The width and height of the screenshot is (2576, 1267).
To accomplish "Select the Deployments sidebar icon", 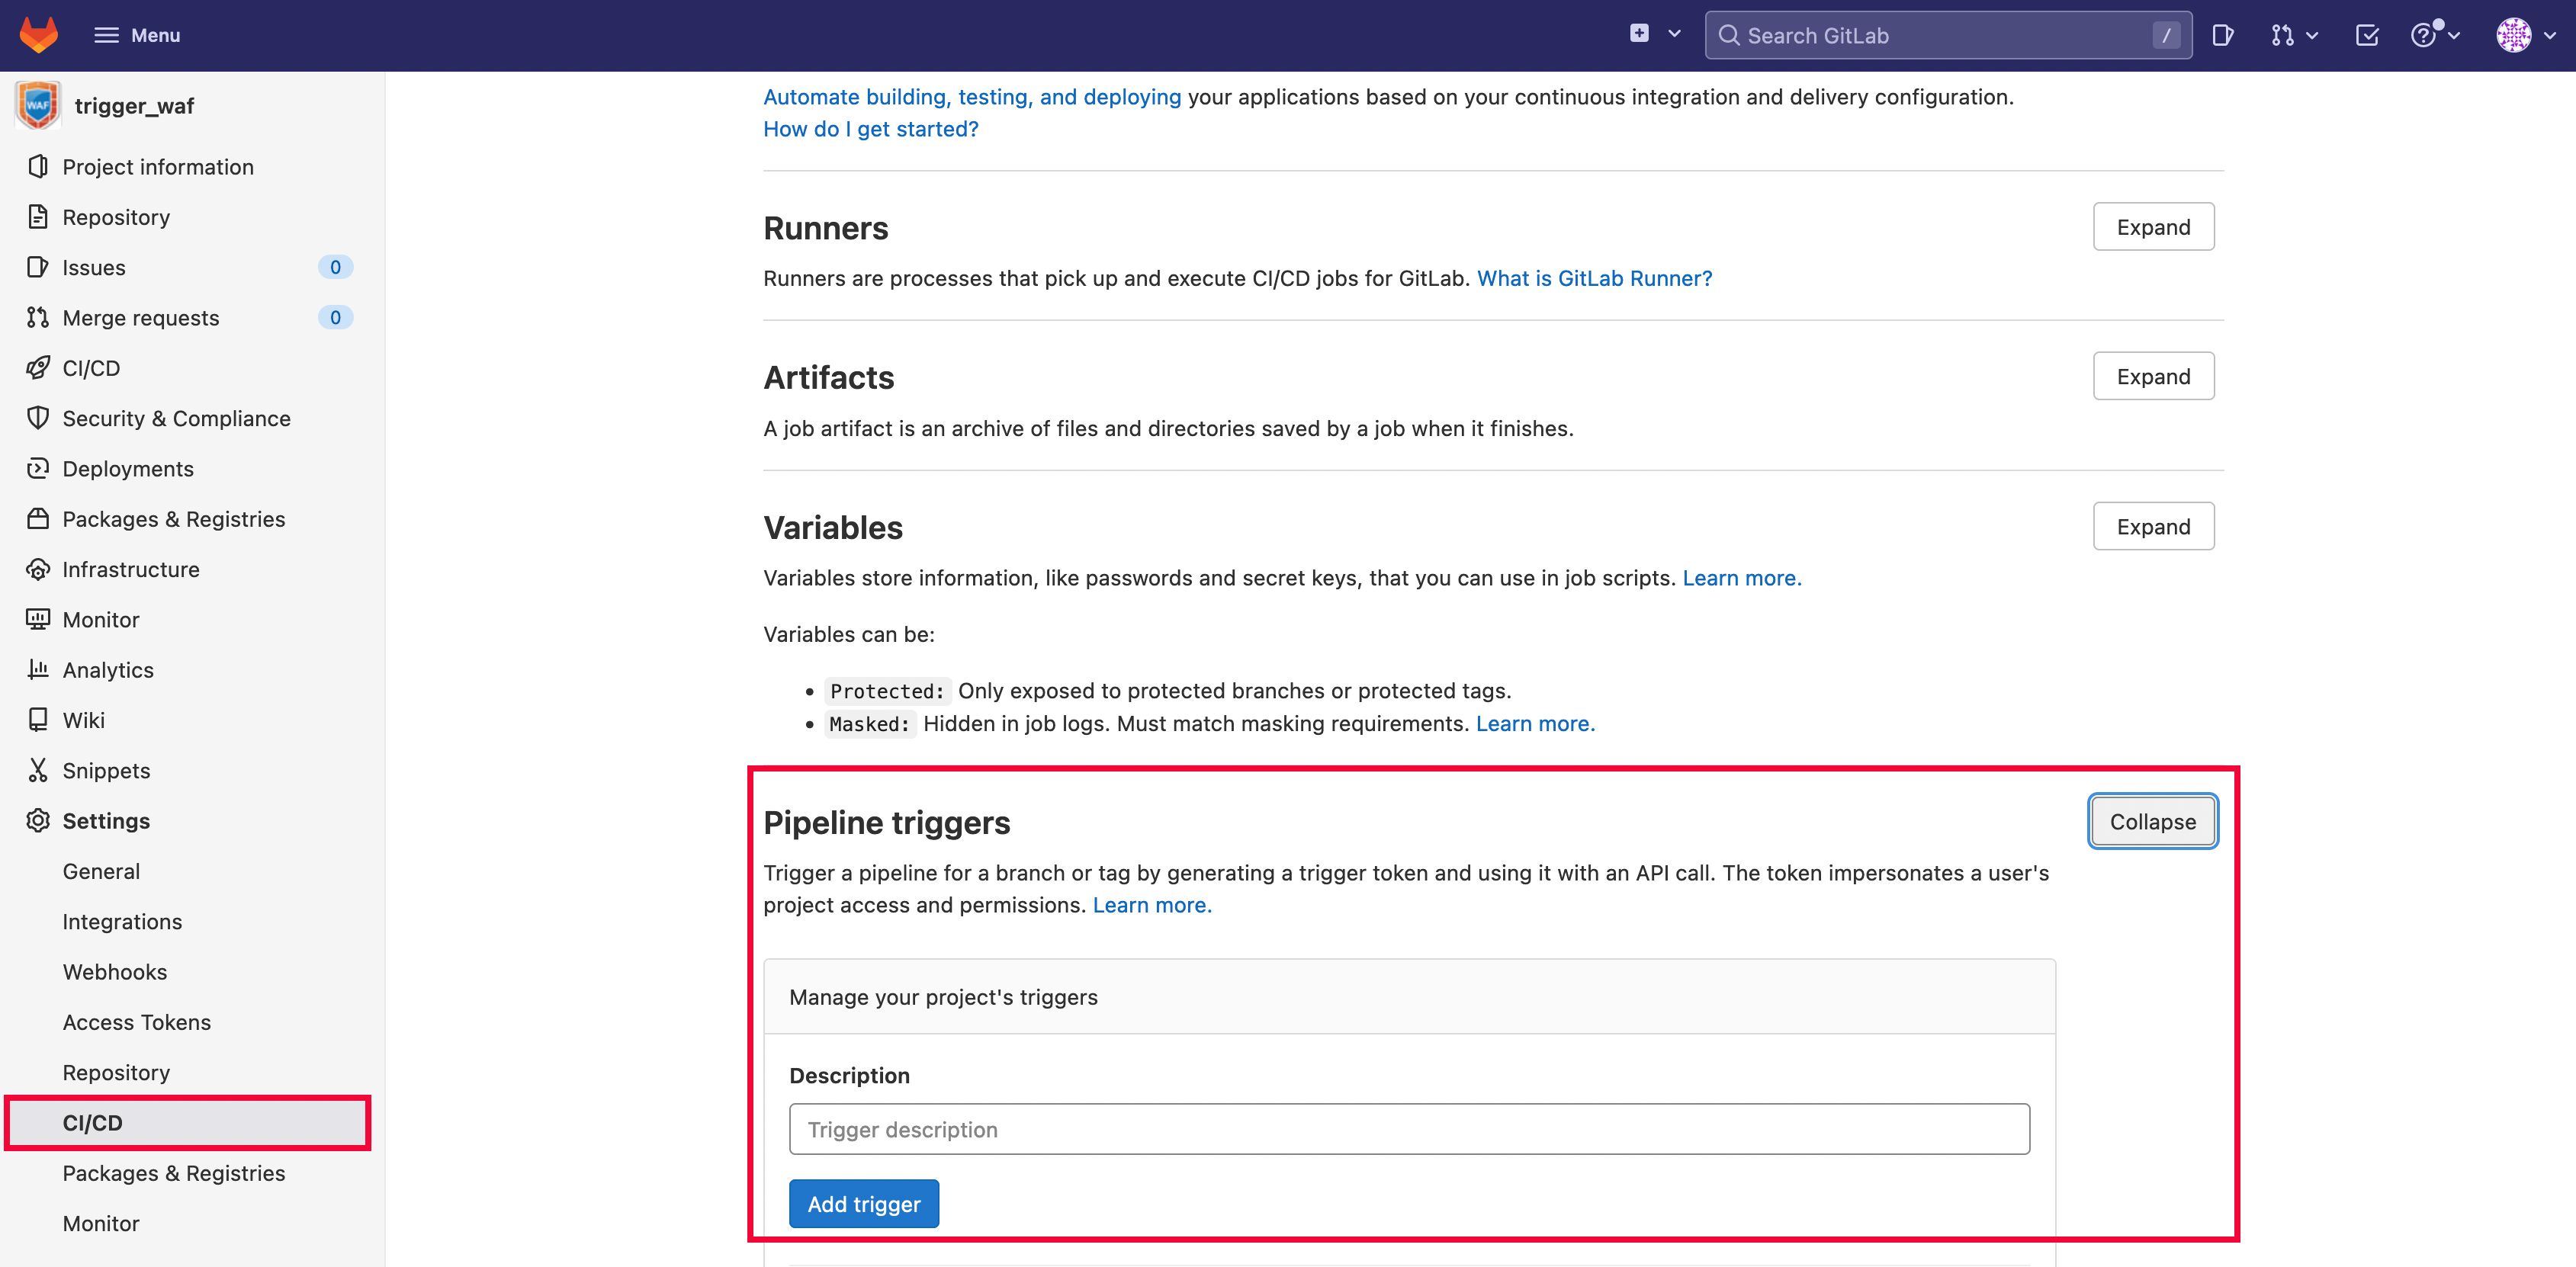I will tap(37, 468).
